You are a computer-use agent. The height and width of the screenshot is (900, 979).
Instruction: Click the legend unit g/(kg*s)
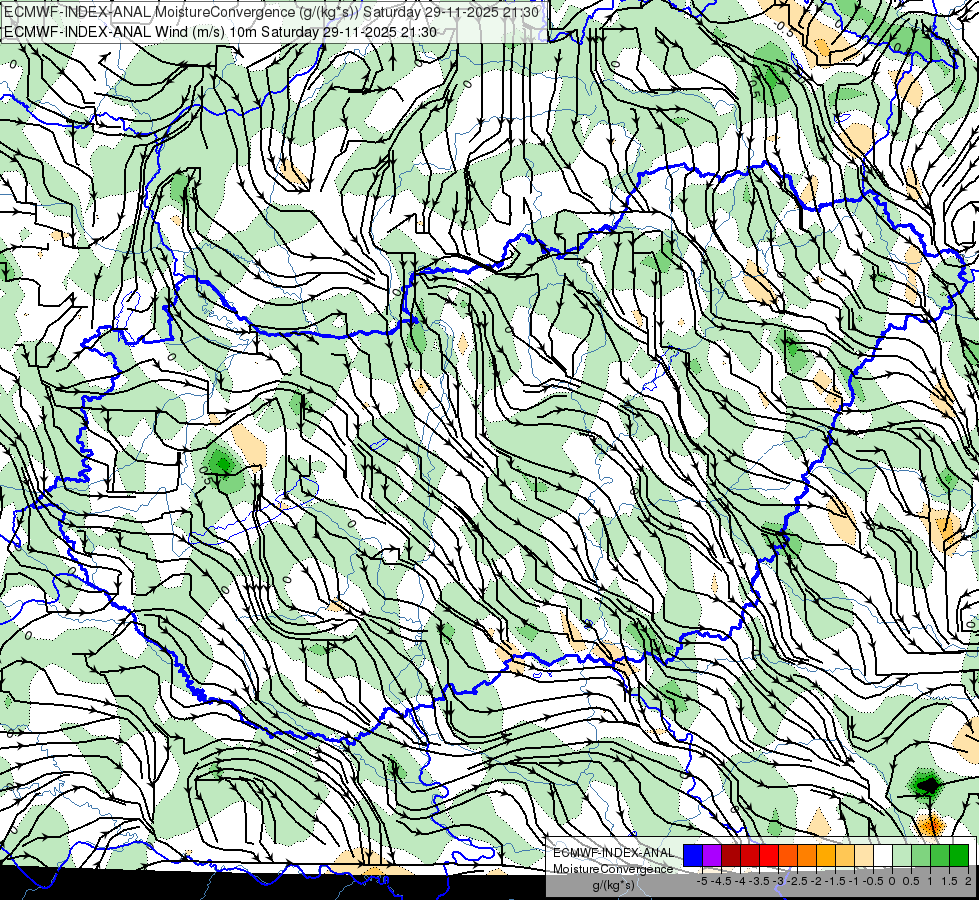[613, 885]
